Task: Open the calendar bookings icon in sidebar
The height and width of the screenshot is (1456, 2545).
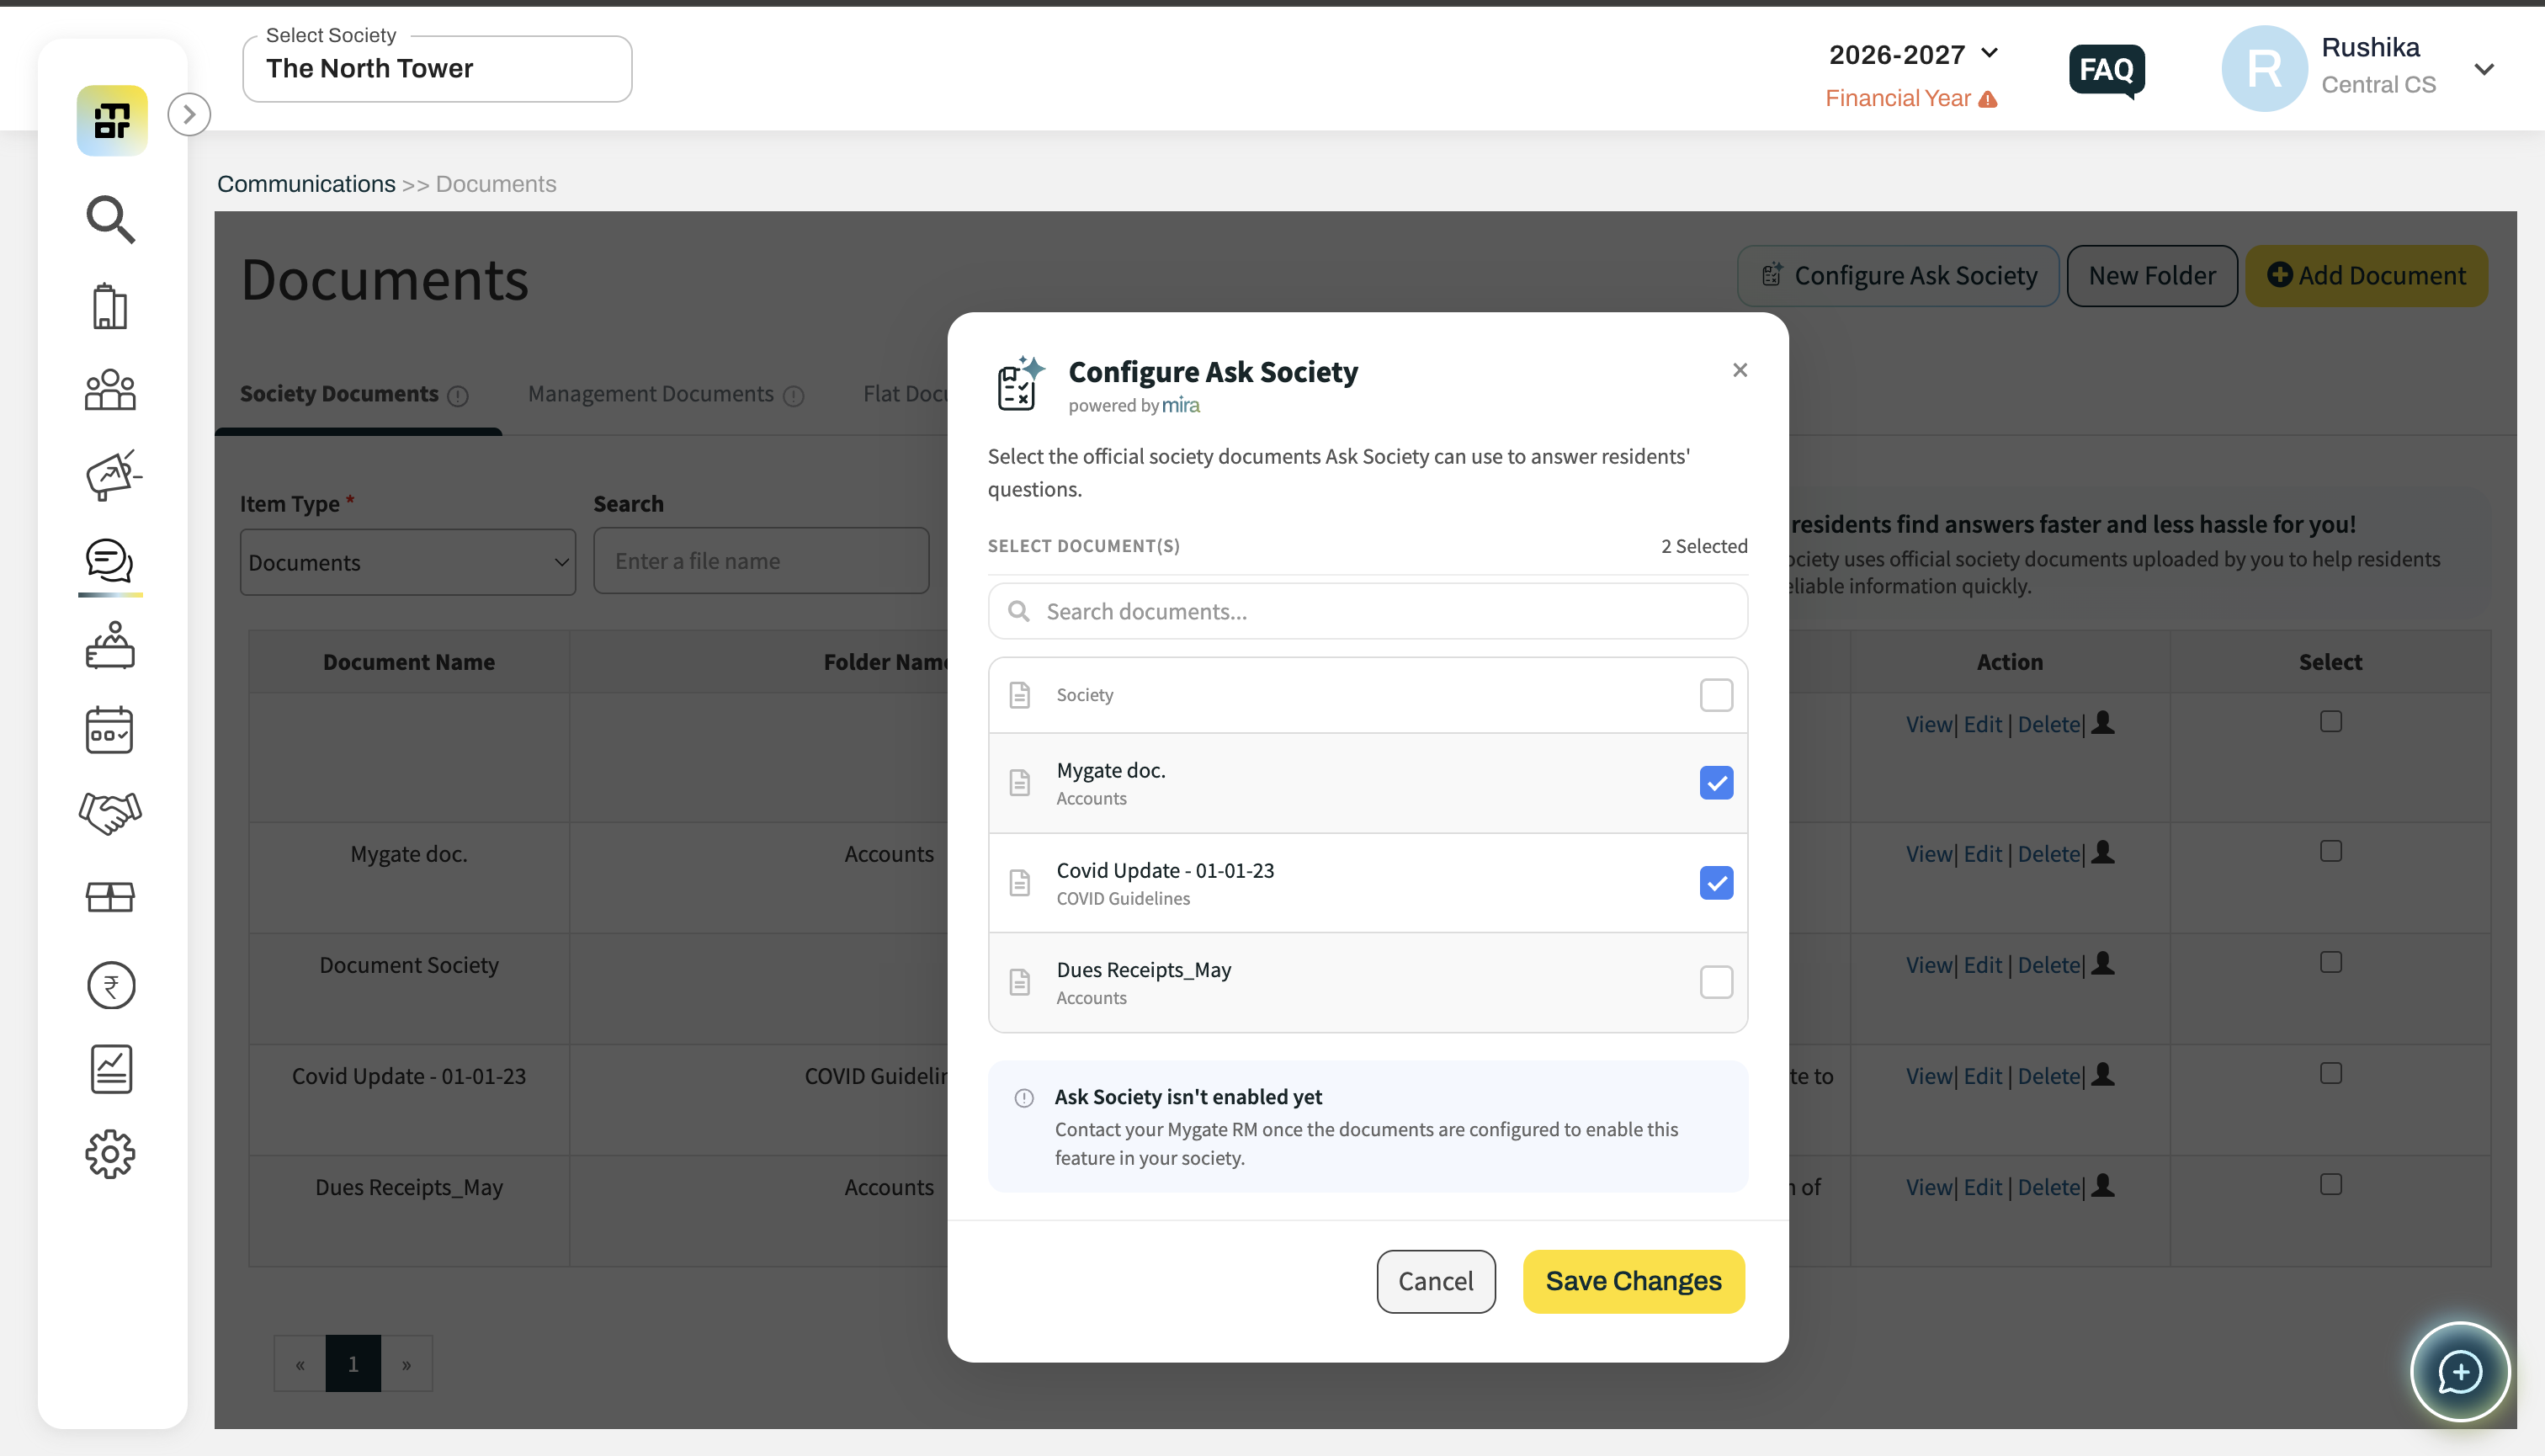Action: (110, 730)
